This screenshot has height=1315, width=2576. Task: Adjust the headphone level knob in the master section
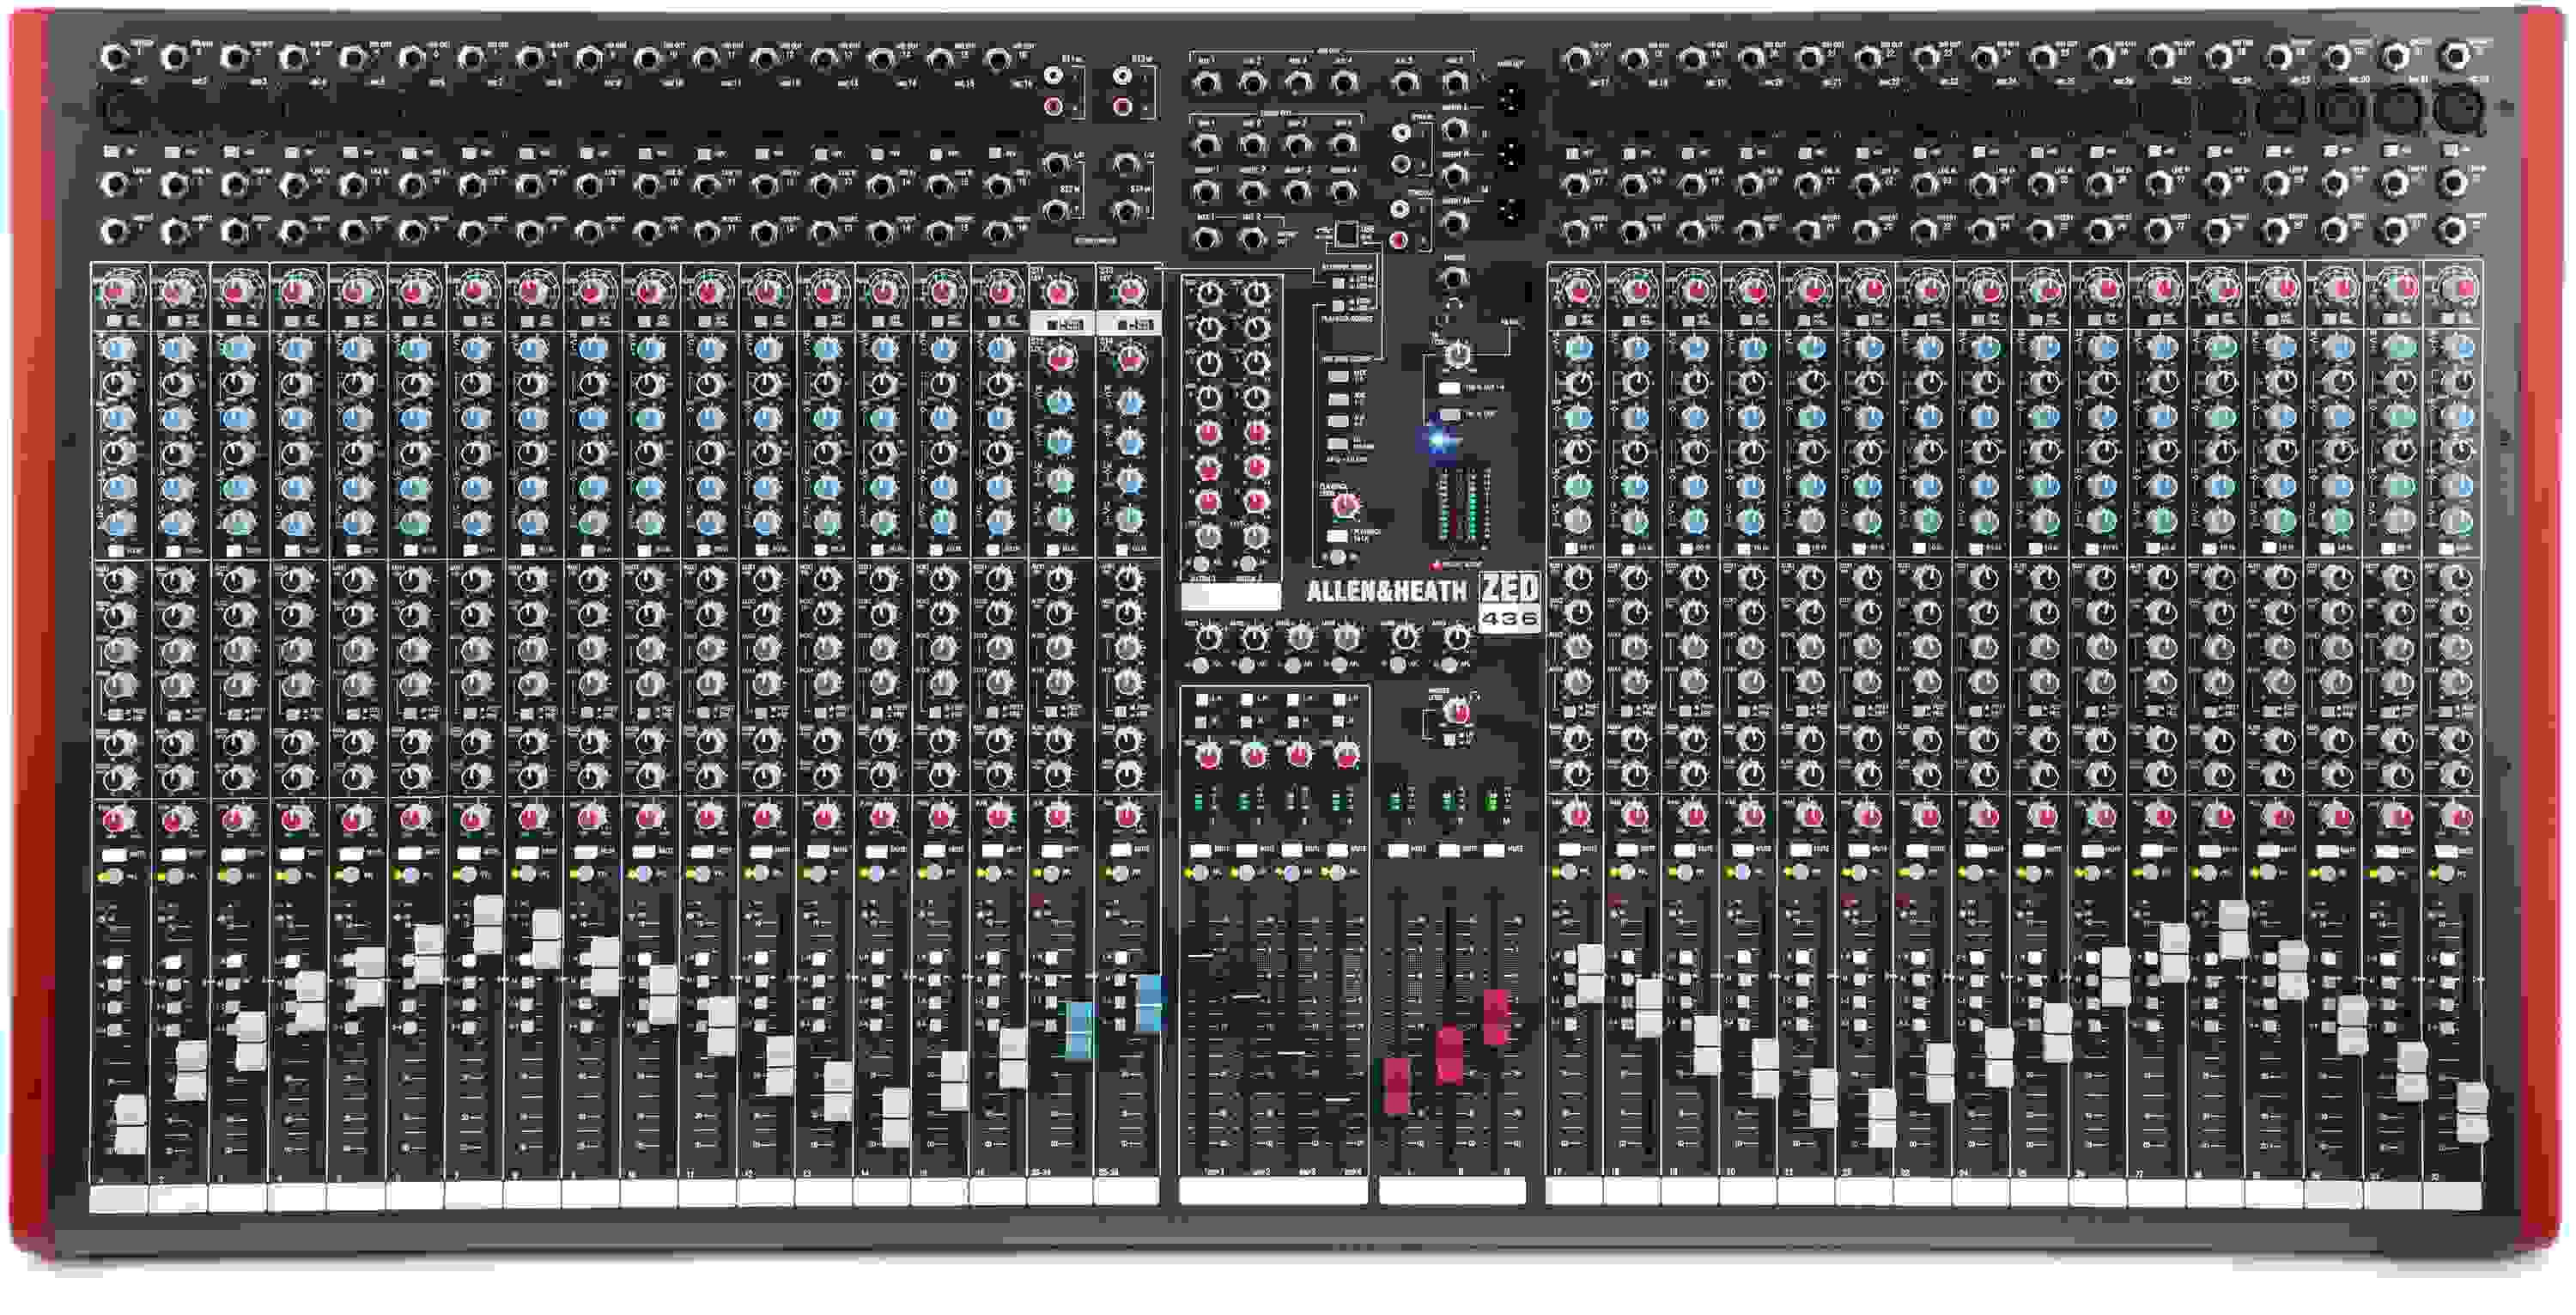pos(1457,355)
